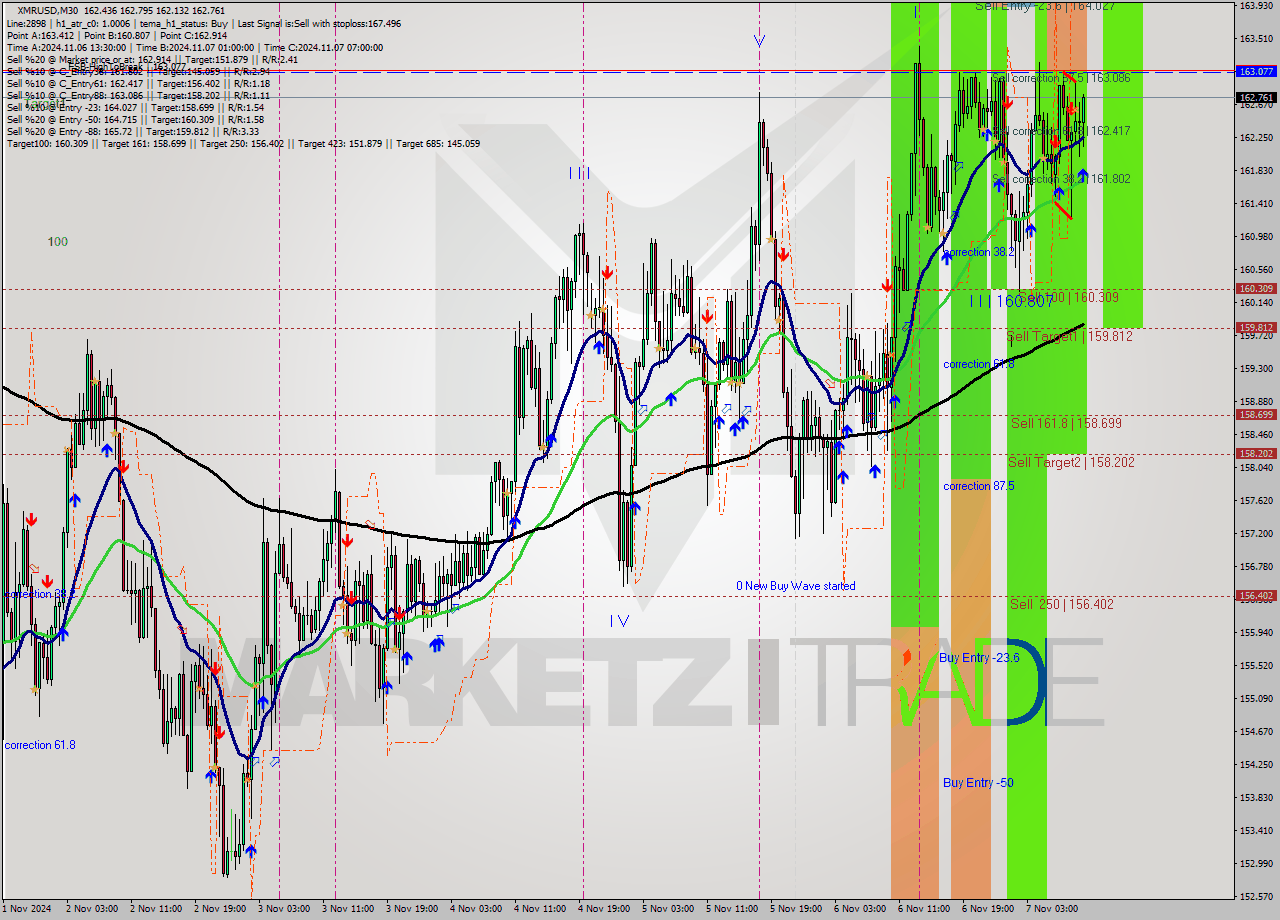Click the '7 Nov 03:00' time axis label
The height and width of the screenshot is (920, 1280).
(1052, 909)
